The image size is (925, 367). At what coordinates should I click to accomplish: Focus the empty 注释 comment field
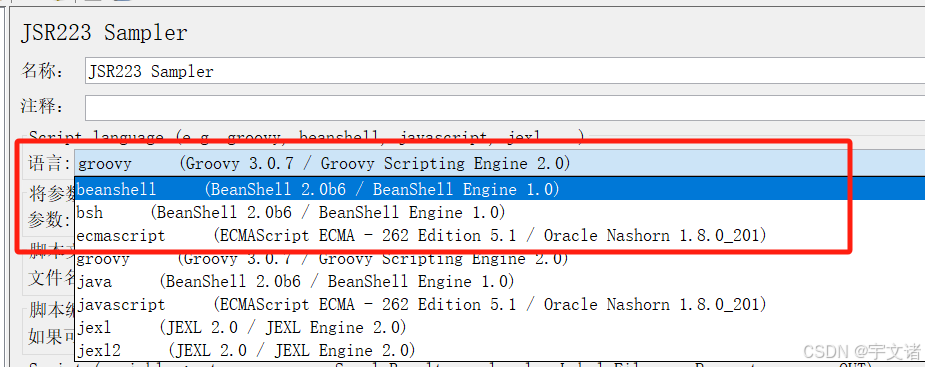[x=505, y=107]
